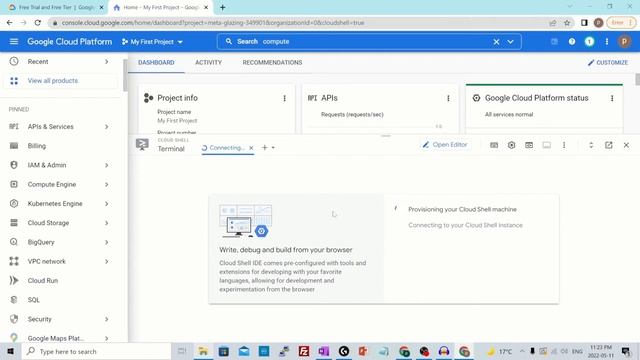
Task: Open Cloud Shell in new window
Action: (x=609, y=145)
